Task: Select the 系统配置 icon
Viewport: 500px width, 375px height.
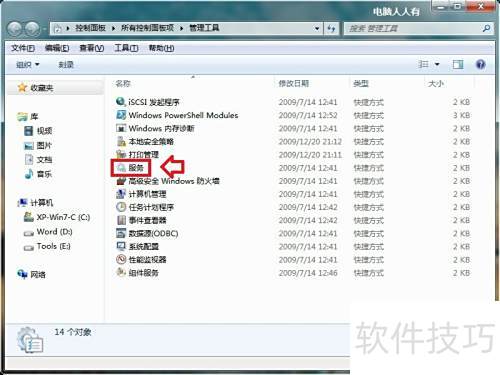Action: [x=120, y=246]
